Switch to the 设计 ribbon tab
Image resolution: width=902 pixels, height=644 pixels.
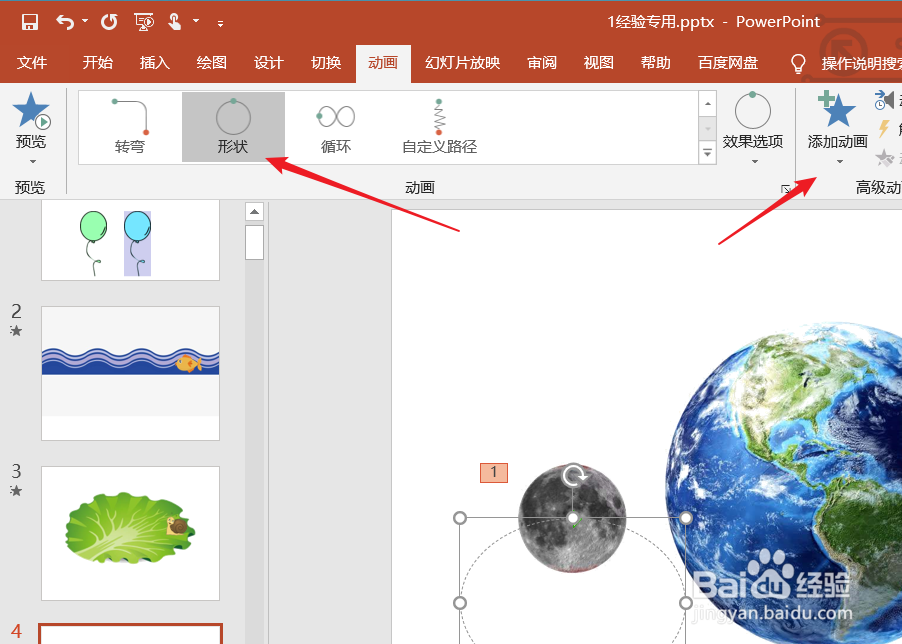(x=269, y=63)
